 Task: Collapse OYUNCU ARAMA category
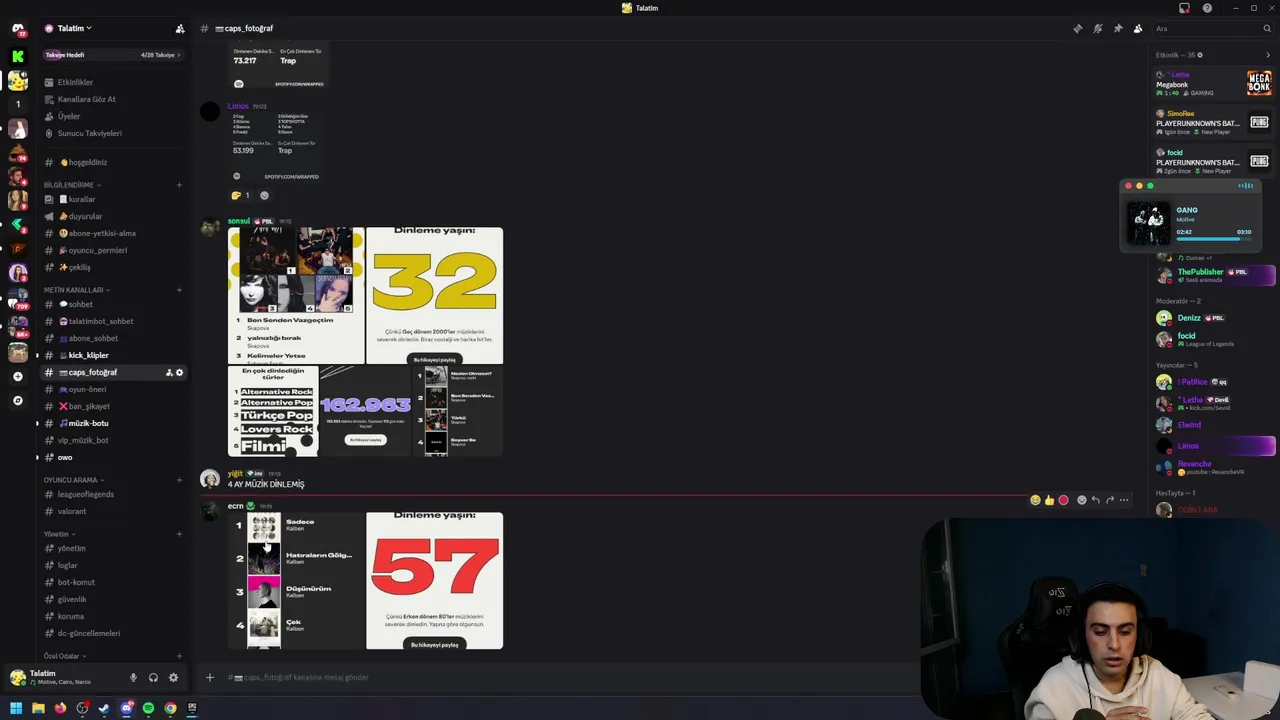pyautogui.click(x=74, y=480)
